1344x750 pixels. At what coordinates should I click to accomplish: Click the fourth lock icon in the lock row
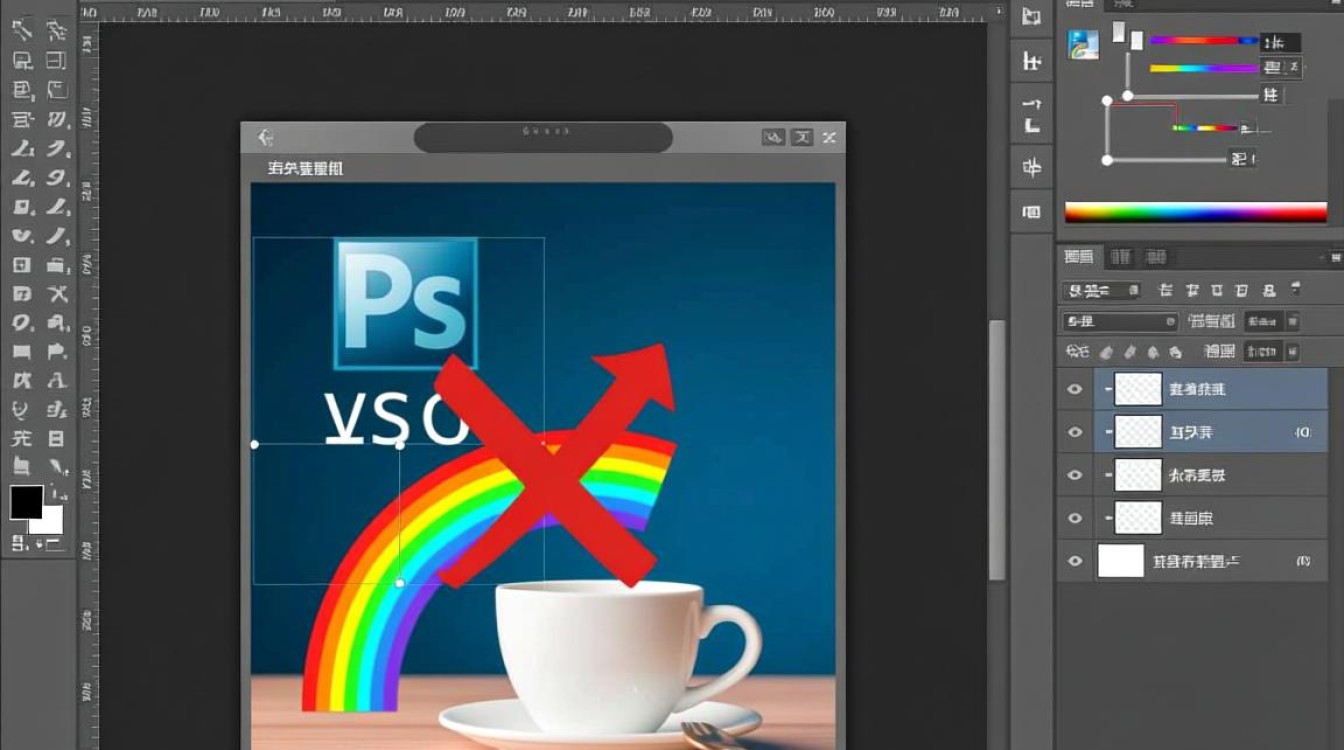pos(1153,352)
